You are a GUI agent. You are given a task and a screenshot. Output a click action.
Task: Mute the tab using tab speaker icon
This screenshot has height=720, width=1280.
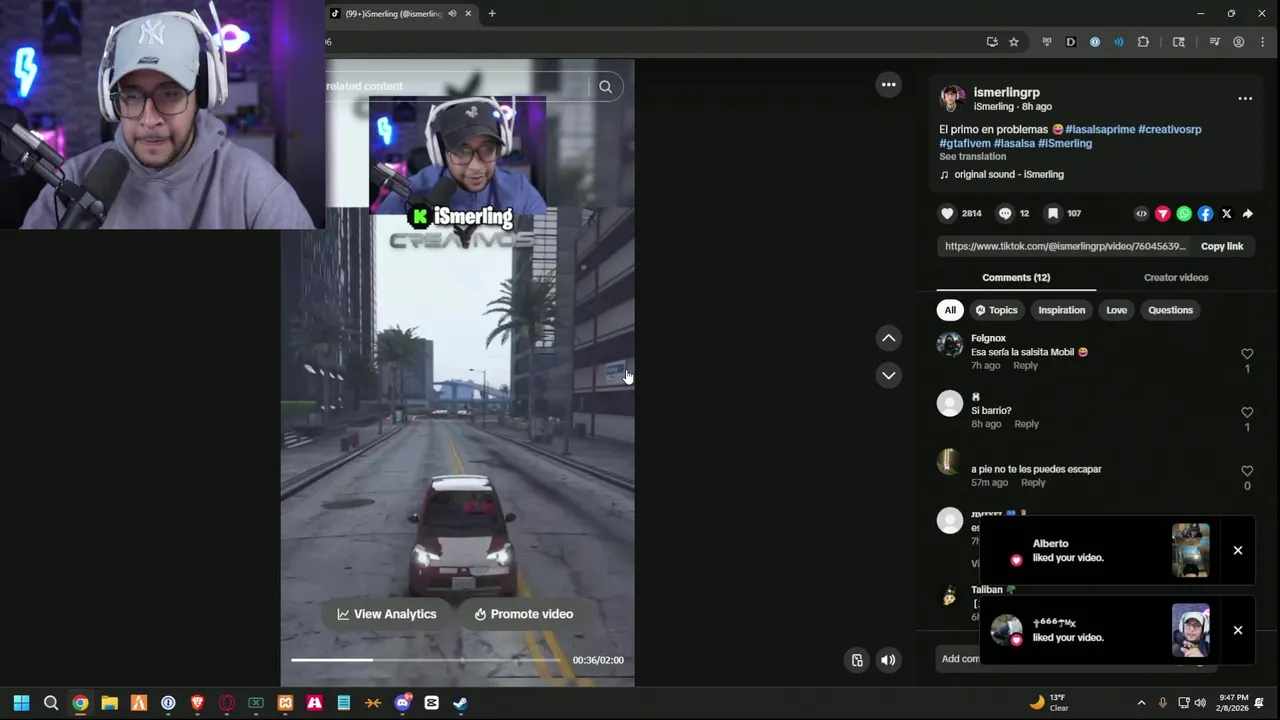click(452, 13)
